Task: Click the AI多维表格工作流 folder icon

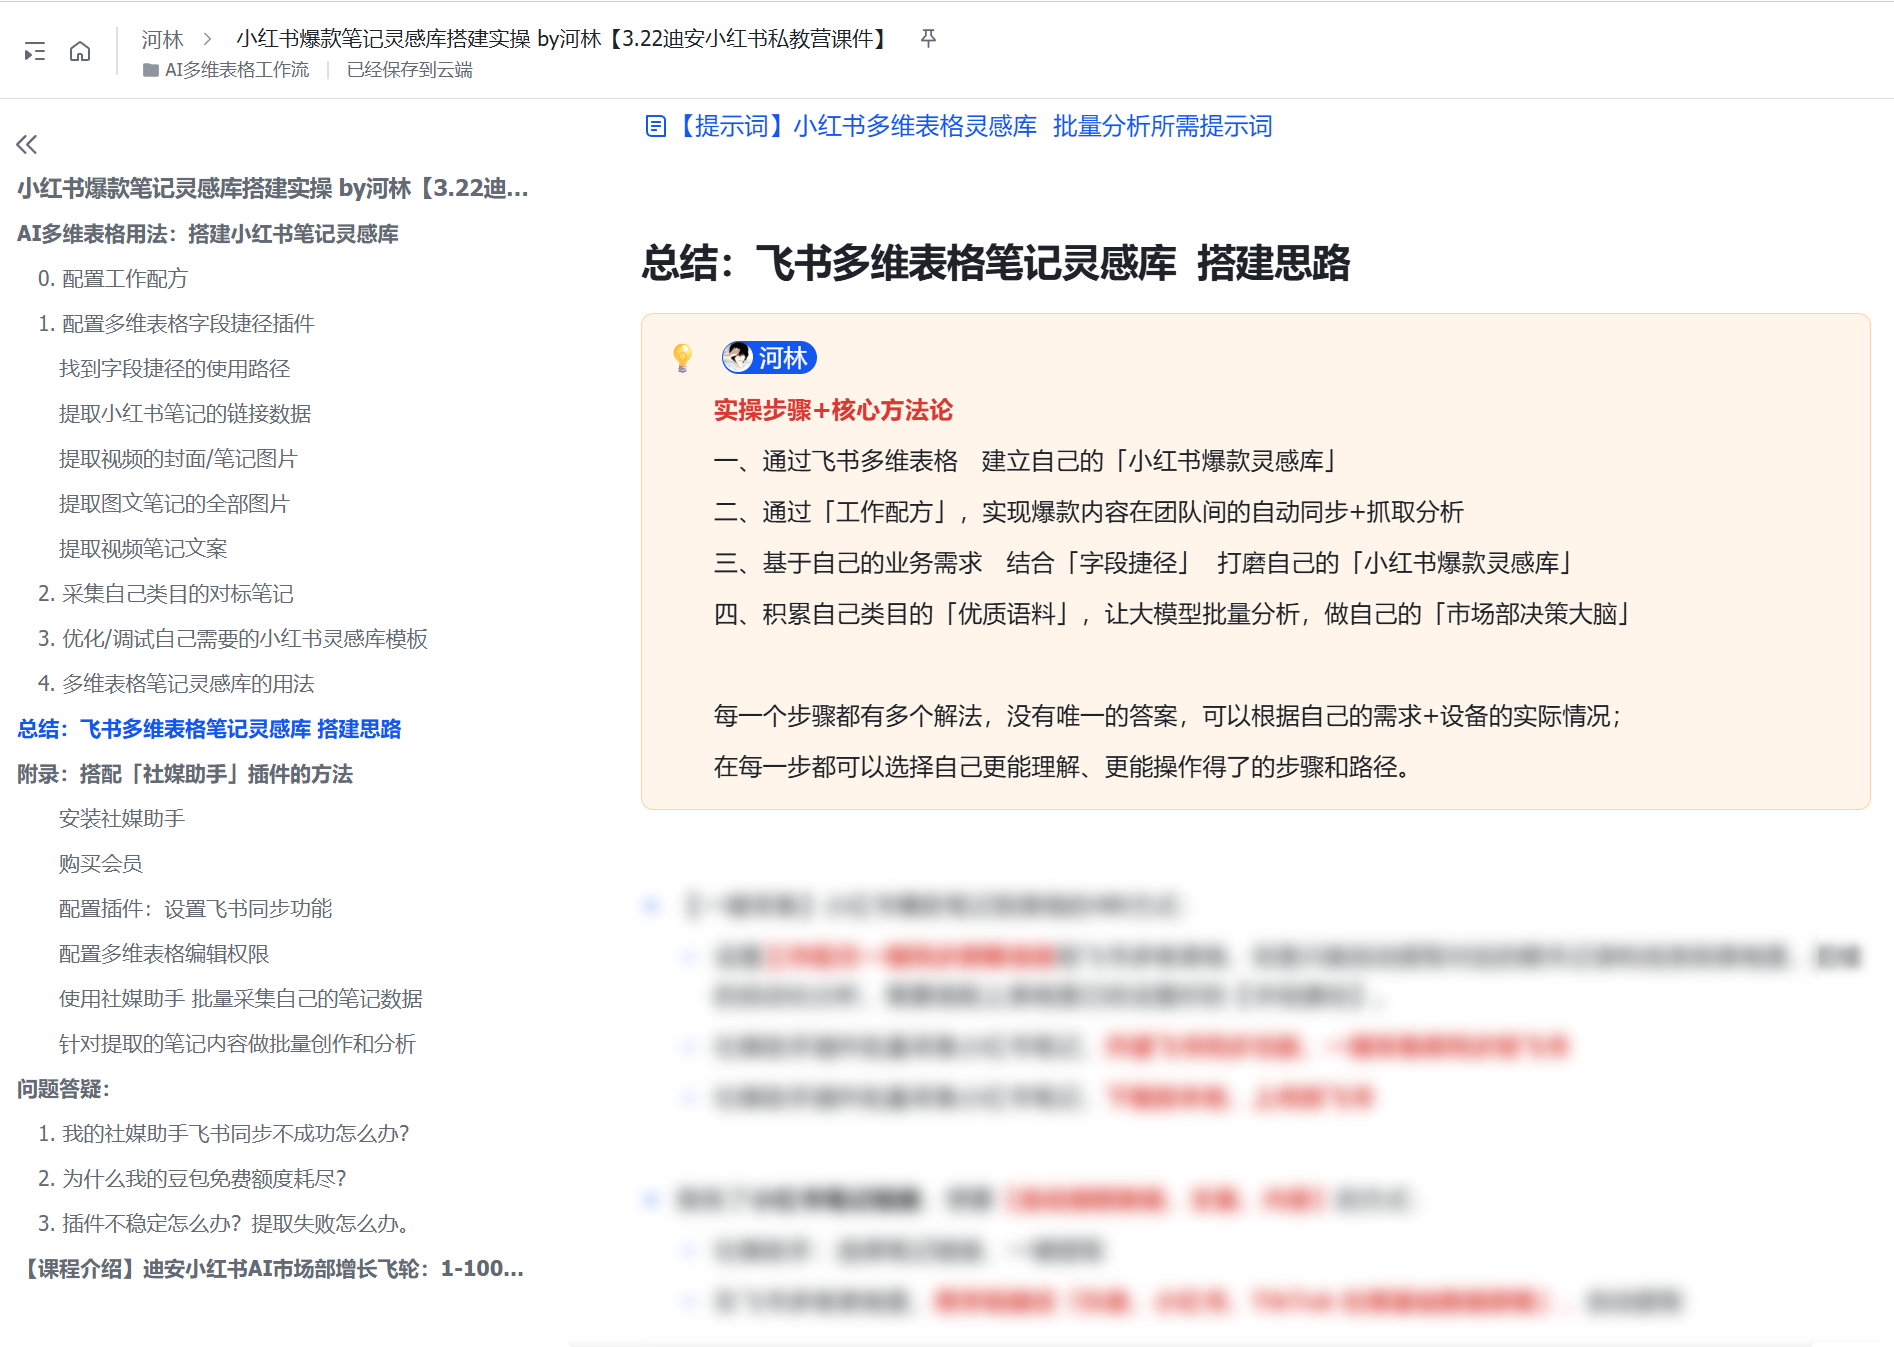Action: 151,70
